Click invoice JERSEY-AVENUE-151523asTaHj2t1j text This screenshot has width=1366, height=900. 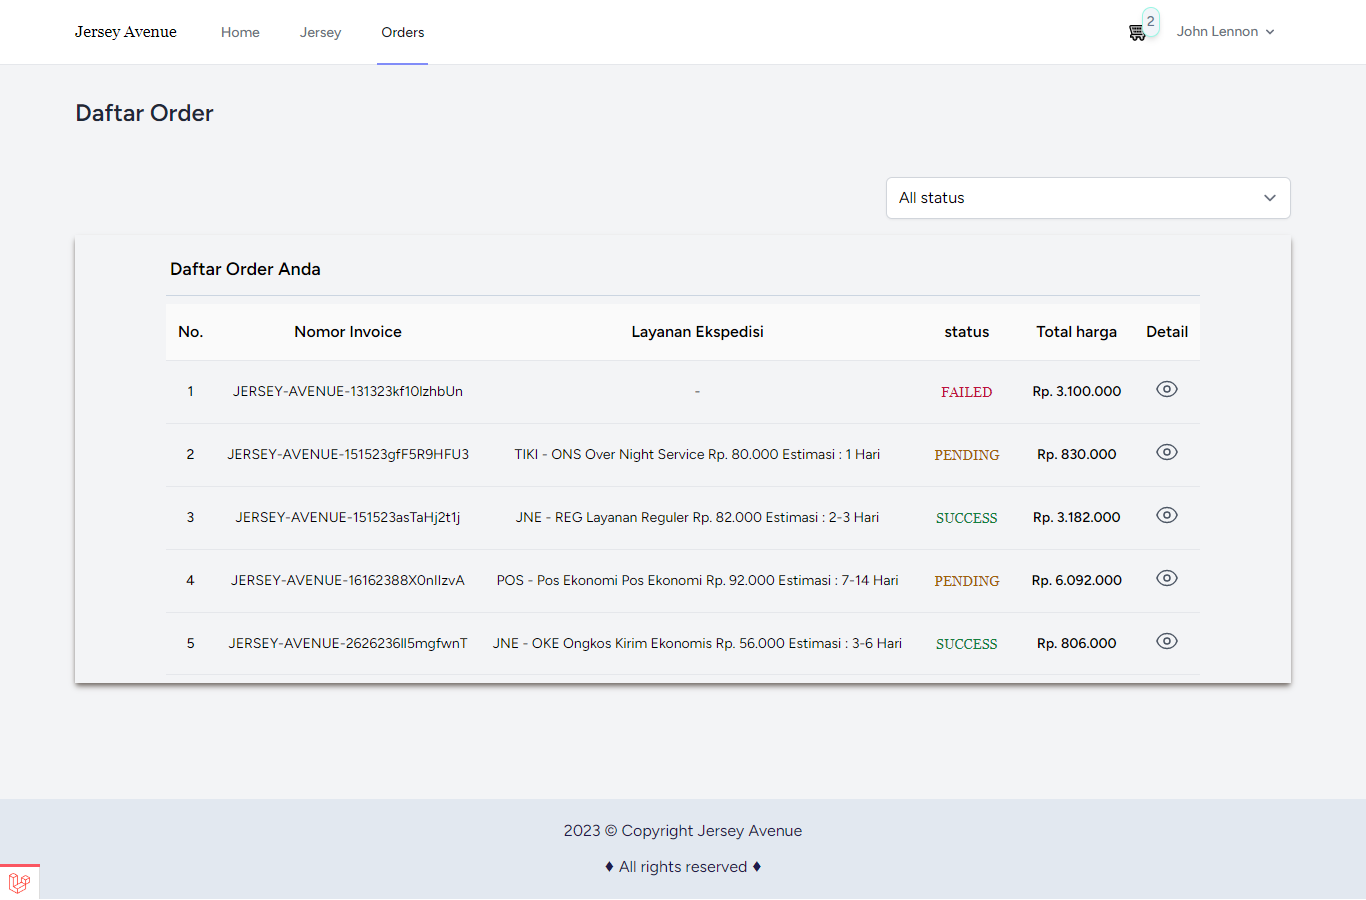tap(348, 517)
